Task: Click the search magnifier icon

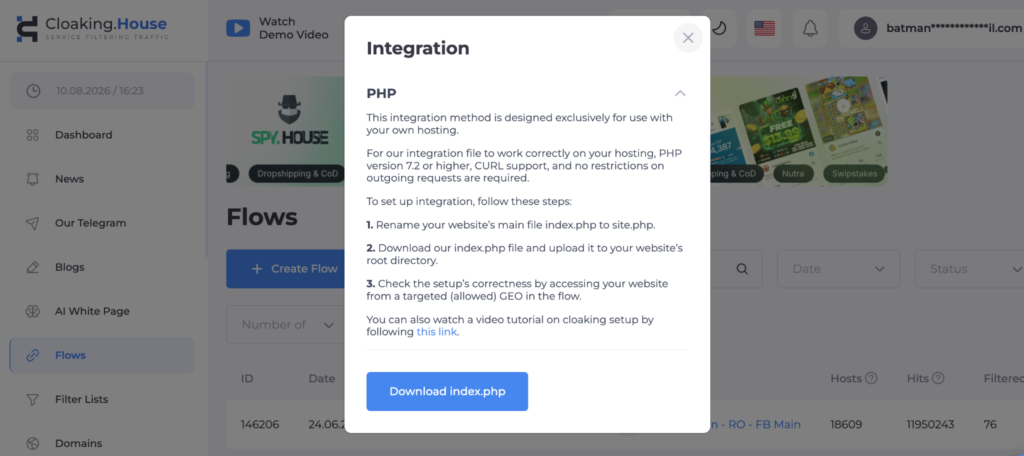Action: [741, 269]
